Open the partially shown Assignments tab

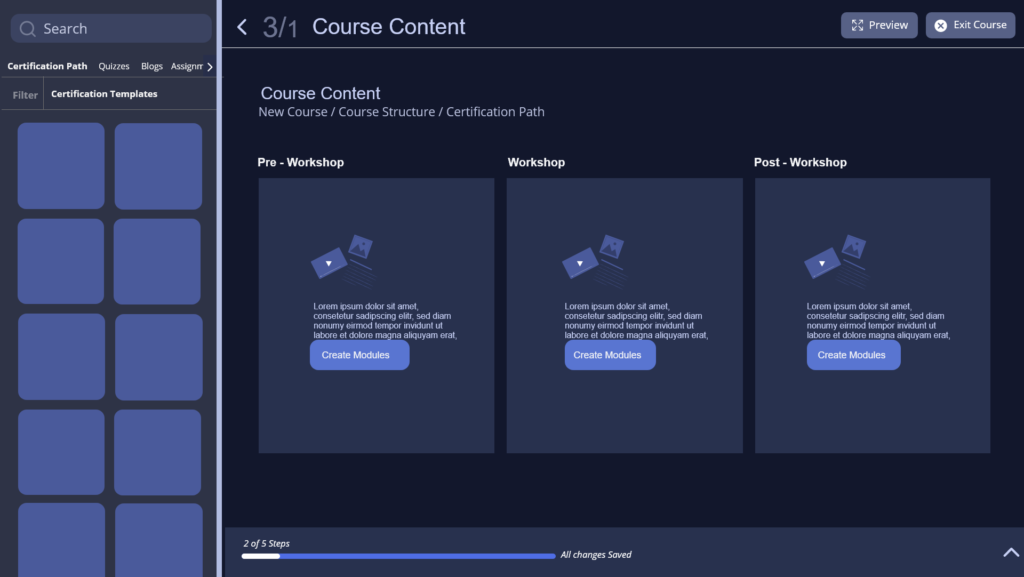click(x=187, y=66)
